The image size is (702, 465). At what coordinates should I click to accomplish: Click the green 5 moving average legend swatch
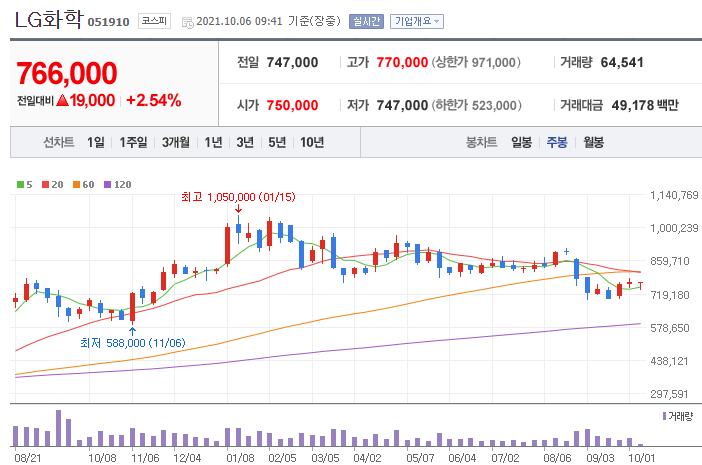pyautogui.click(x=20, y=184)
